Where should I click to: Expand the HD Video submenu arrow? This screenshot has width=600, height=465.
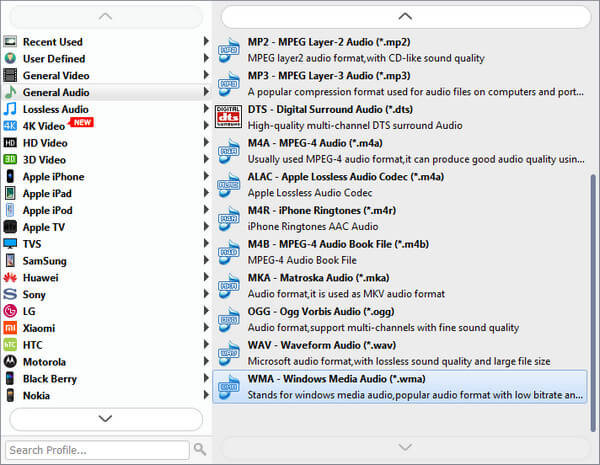pos(206,143)
